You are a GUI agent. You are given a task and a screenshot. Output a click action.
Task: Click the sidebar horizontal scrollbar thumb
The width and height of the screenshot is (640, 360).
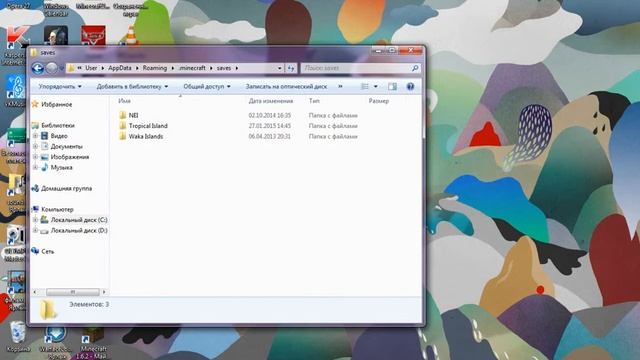(73, 292)
